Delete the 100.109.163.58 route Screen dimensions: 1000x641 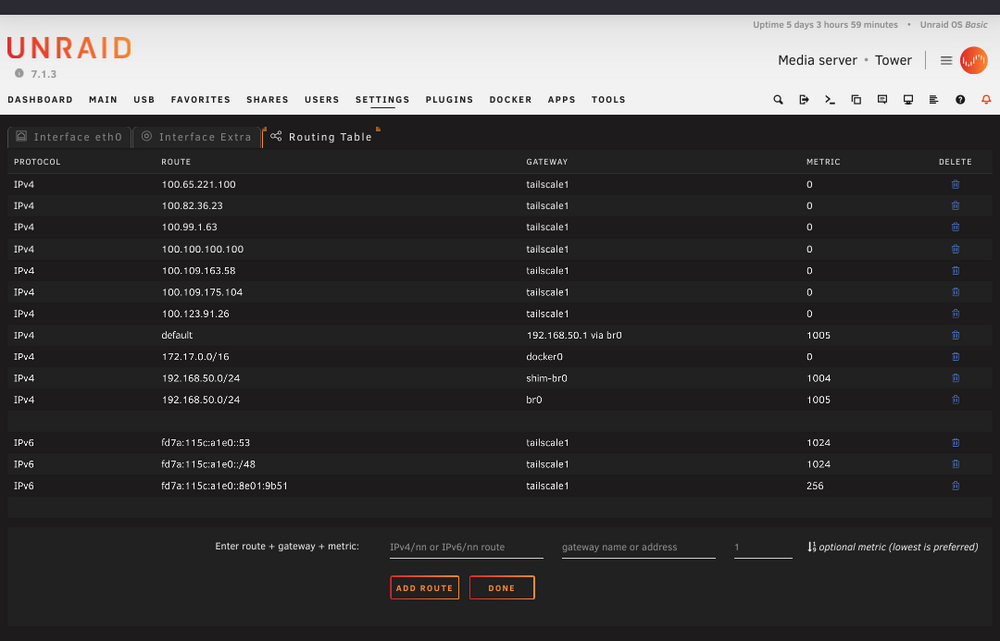click(955, 270)
